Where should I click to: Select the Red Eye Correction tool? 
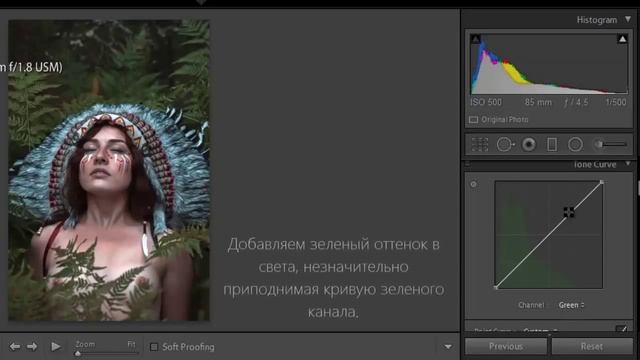click(x=529, y=144)
